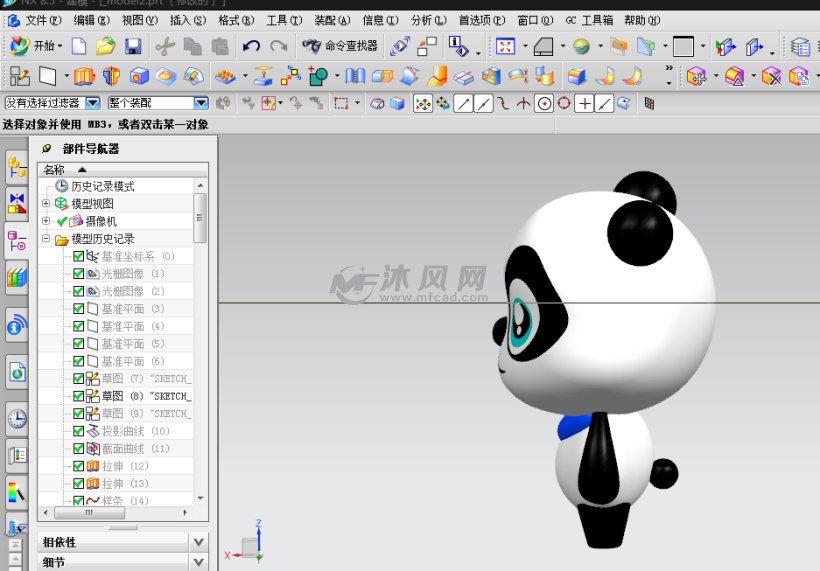Open the 文件(F) menu

[43, 20]
